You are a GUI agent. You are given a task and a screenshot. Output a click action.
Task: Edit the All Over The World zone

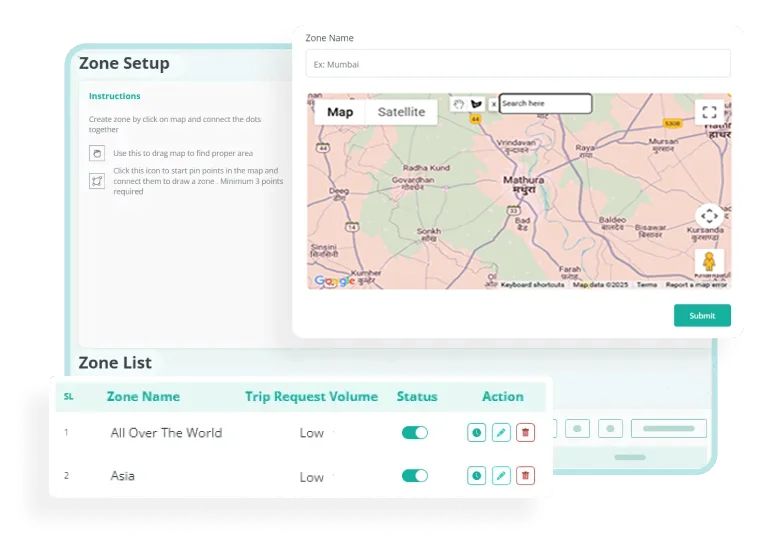(501, 433)
